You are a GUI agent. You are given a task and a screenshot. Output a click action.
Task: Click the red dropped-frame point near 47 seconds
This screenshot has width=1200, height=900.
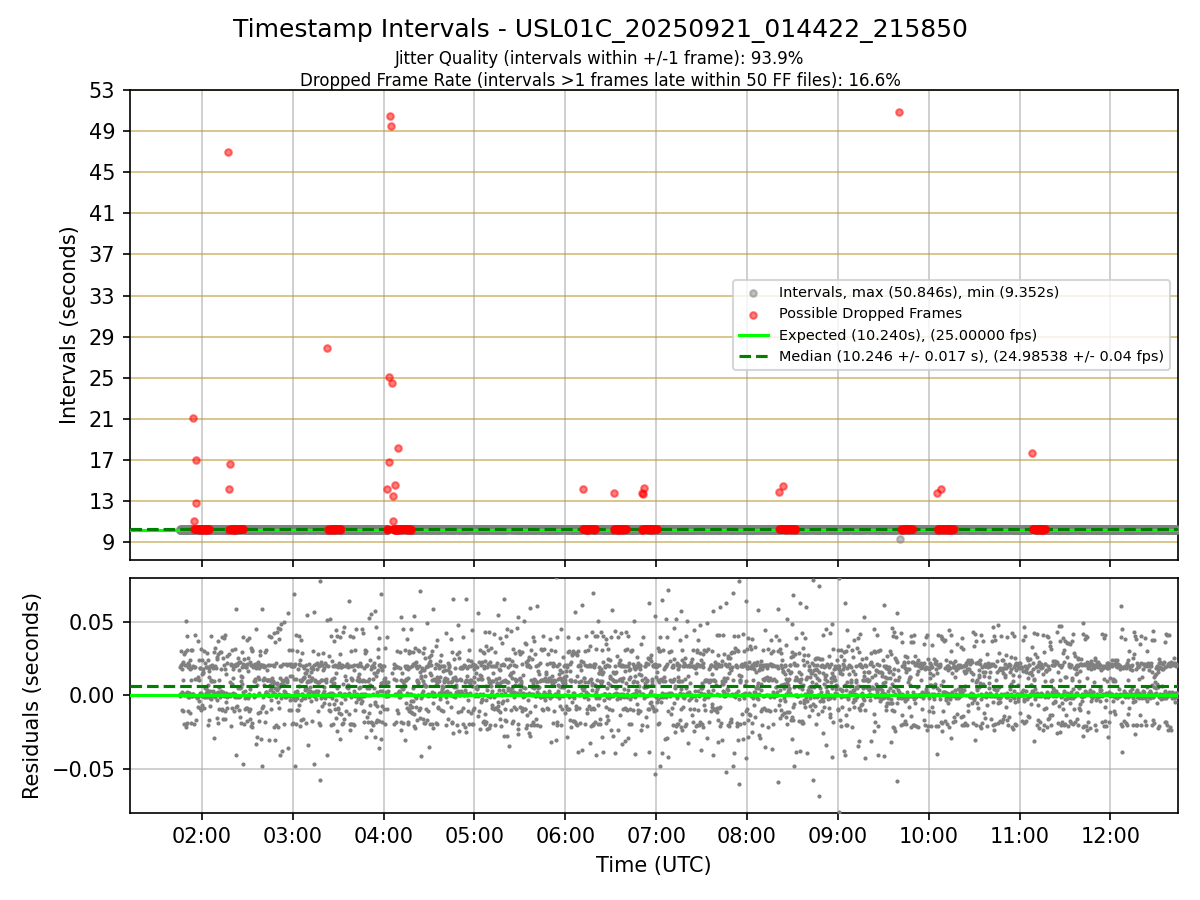click(228, 152)
